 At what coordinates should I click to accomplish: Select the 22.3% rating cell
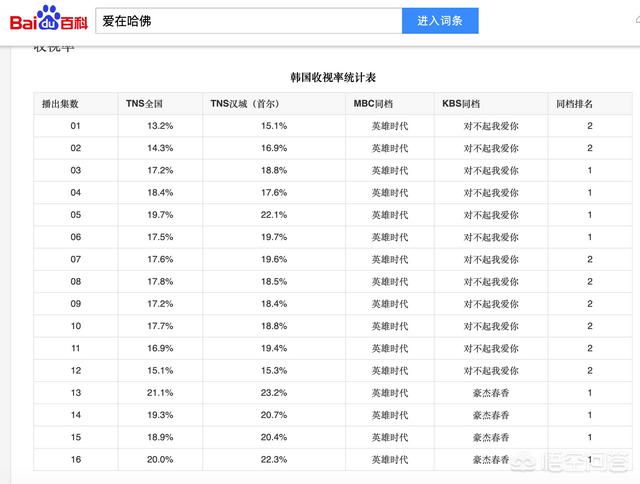274,460
